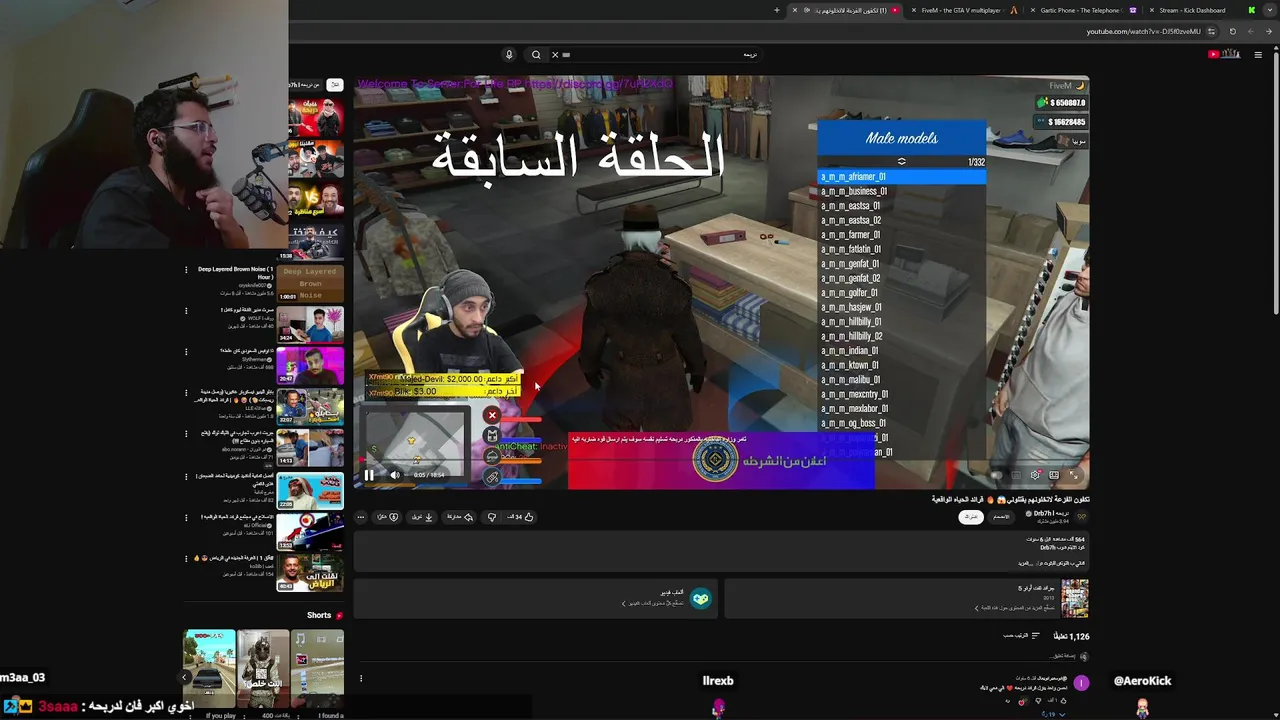Open options menu for 22:05 suggested video
1280x720 pixels.
pos(186,477)
